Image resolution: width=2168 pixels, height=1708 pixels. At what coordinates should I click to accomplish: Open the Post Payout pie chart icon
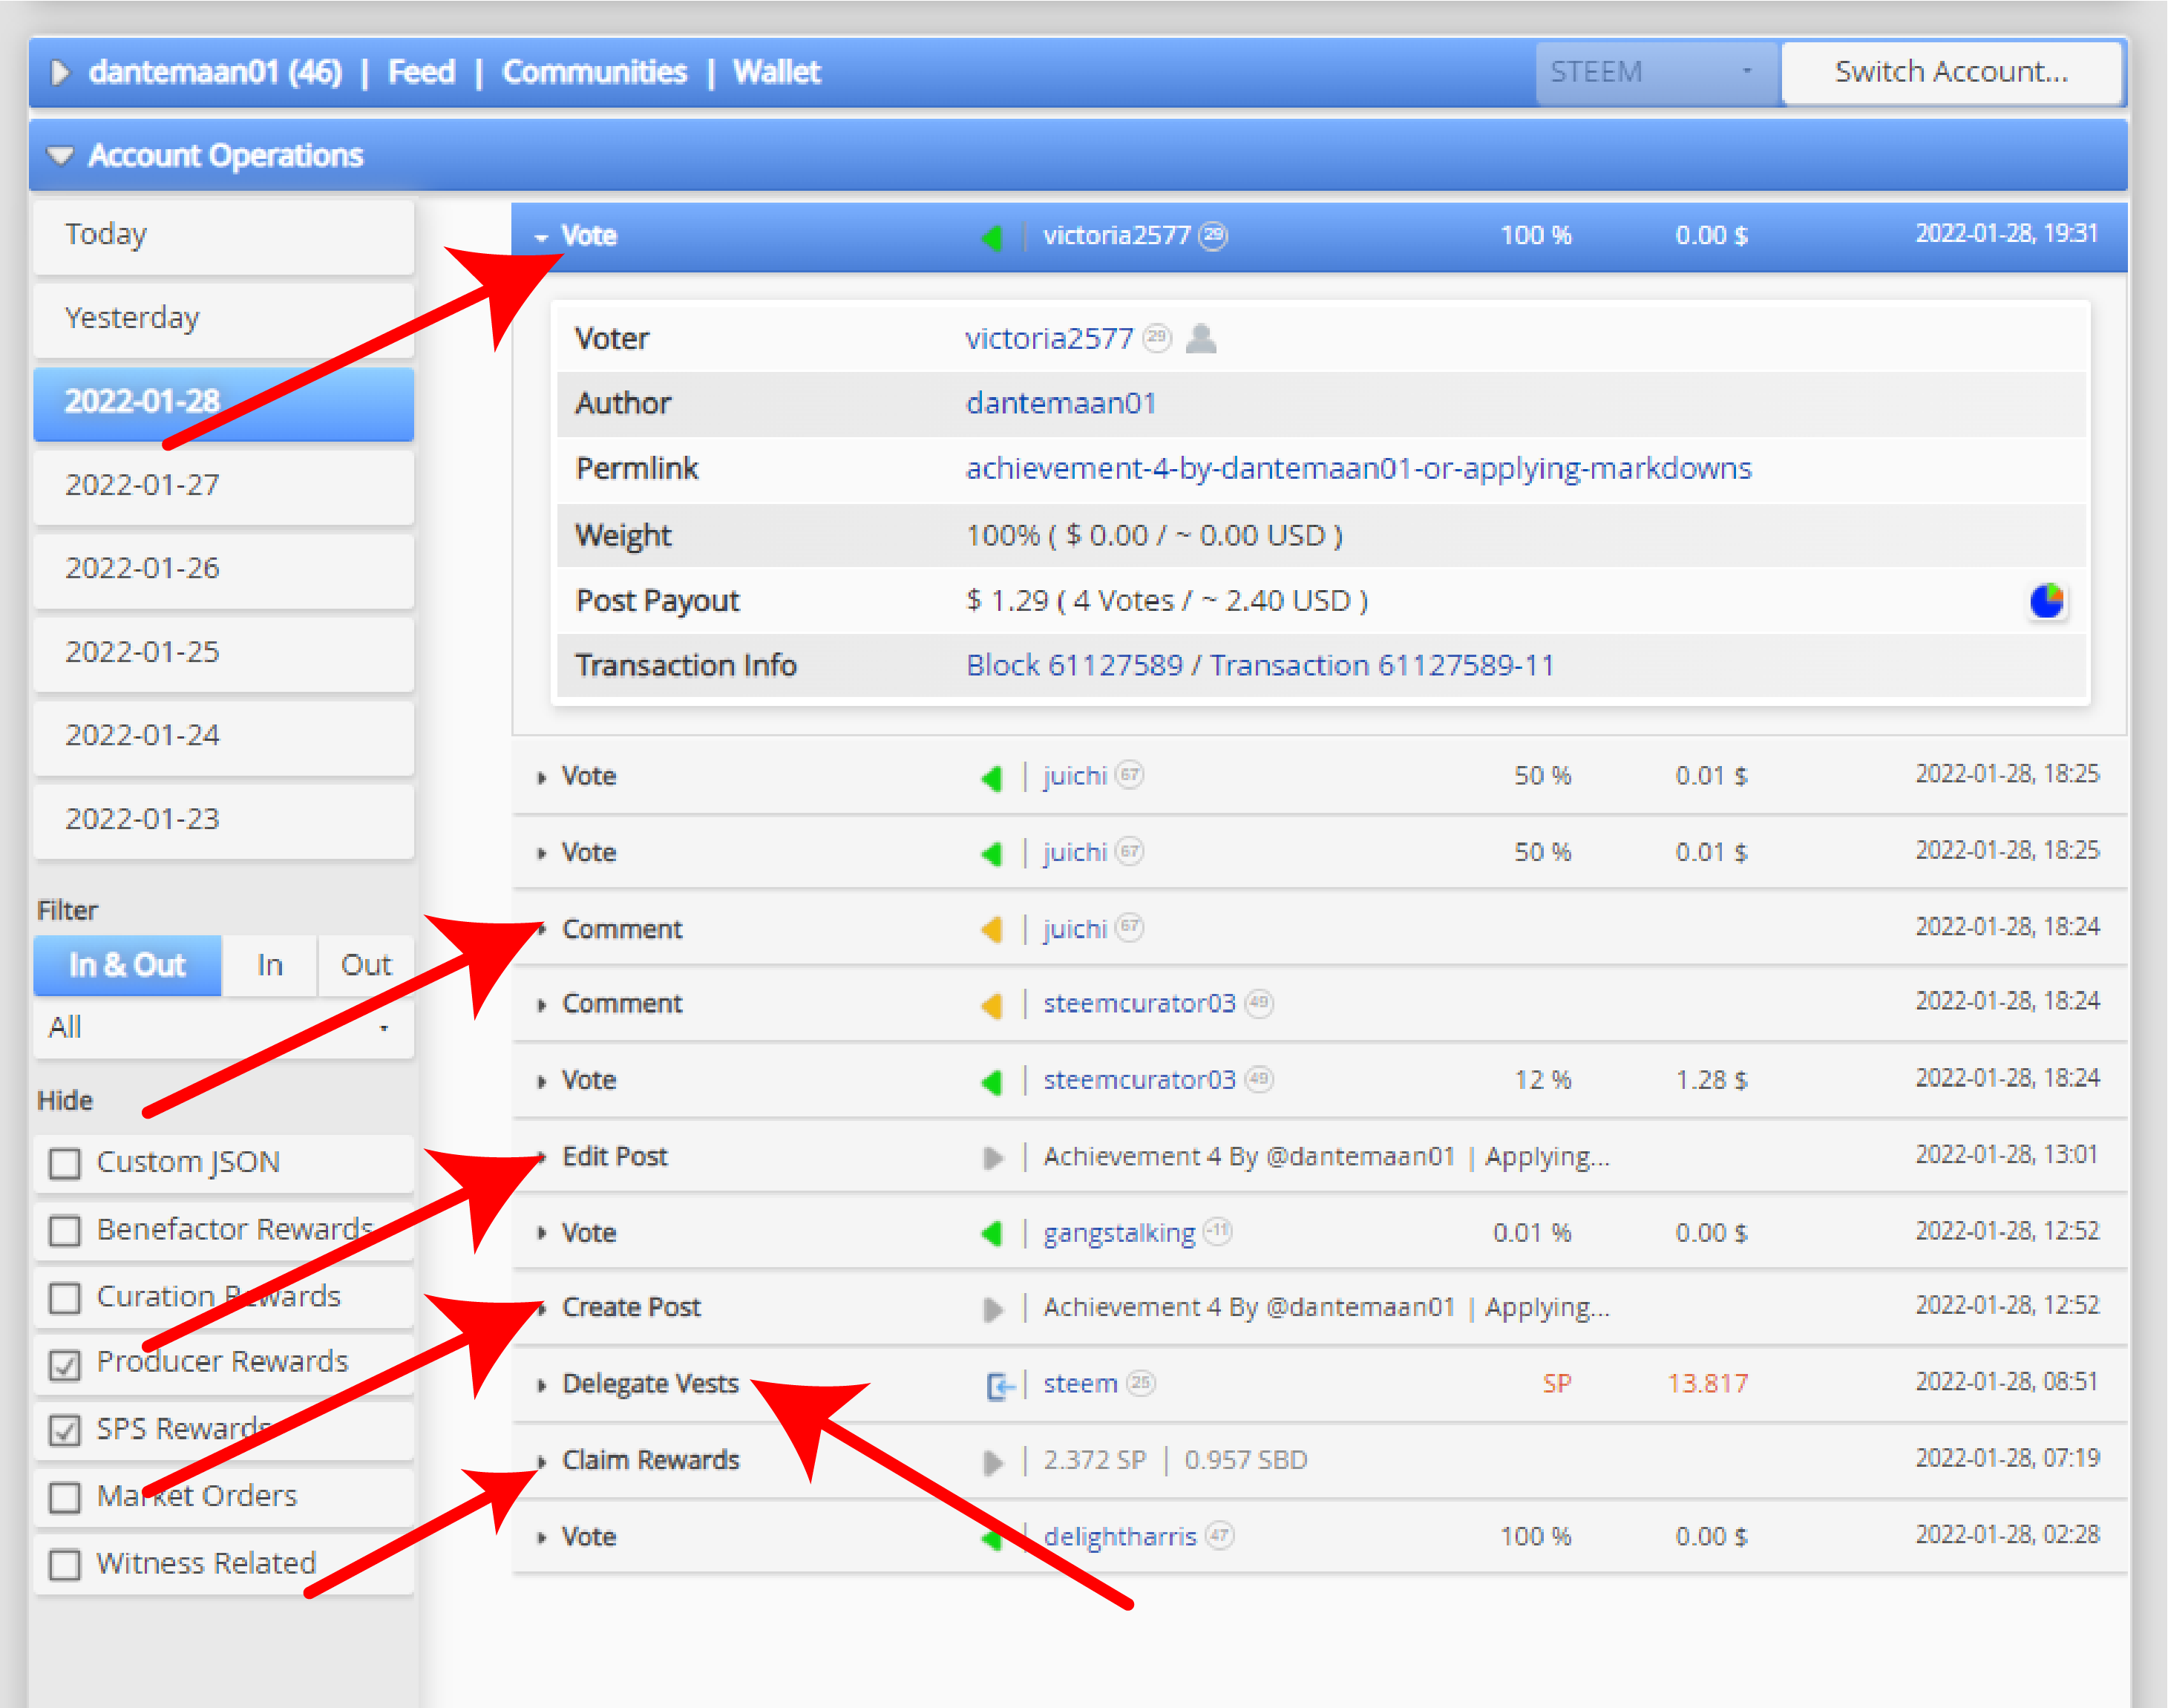2047,601
